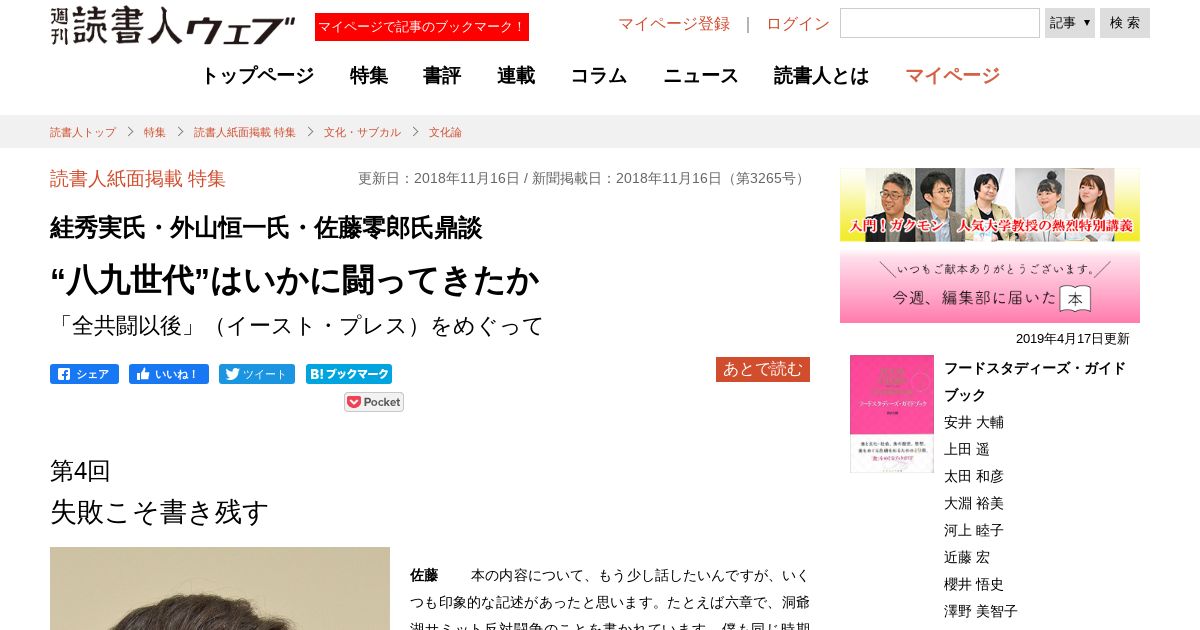Select author 上田 遥
The height and width of the screenshot is (630, 1200).
967,449
